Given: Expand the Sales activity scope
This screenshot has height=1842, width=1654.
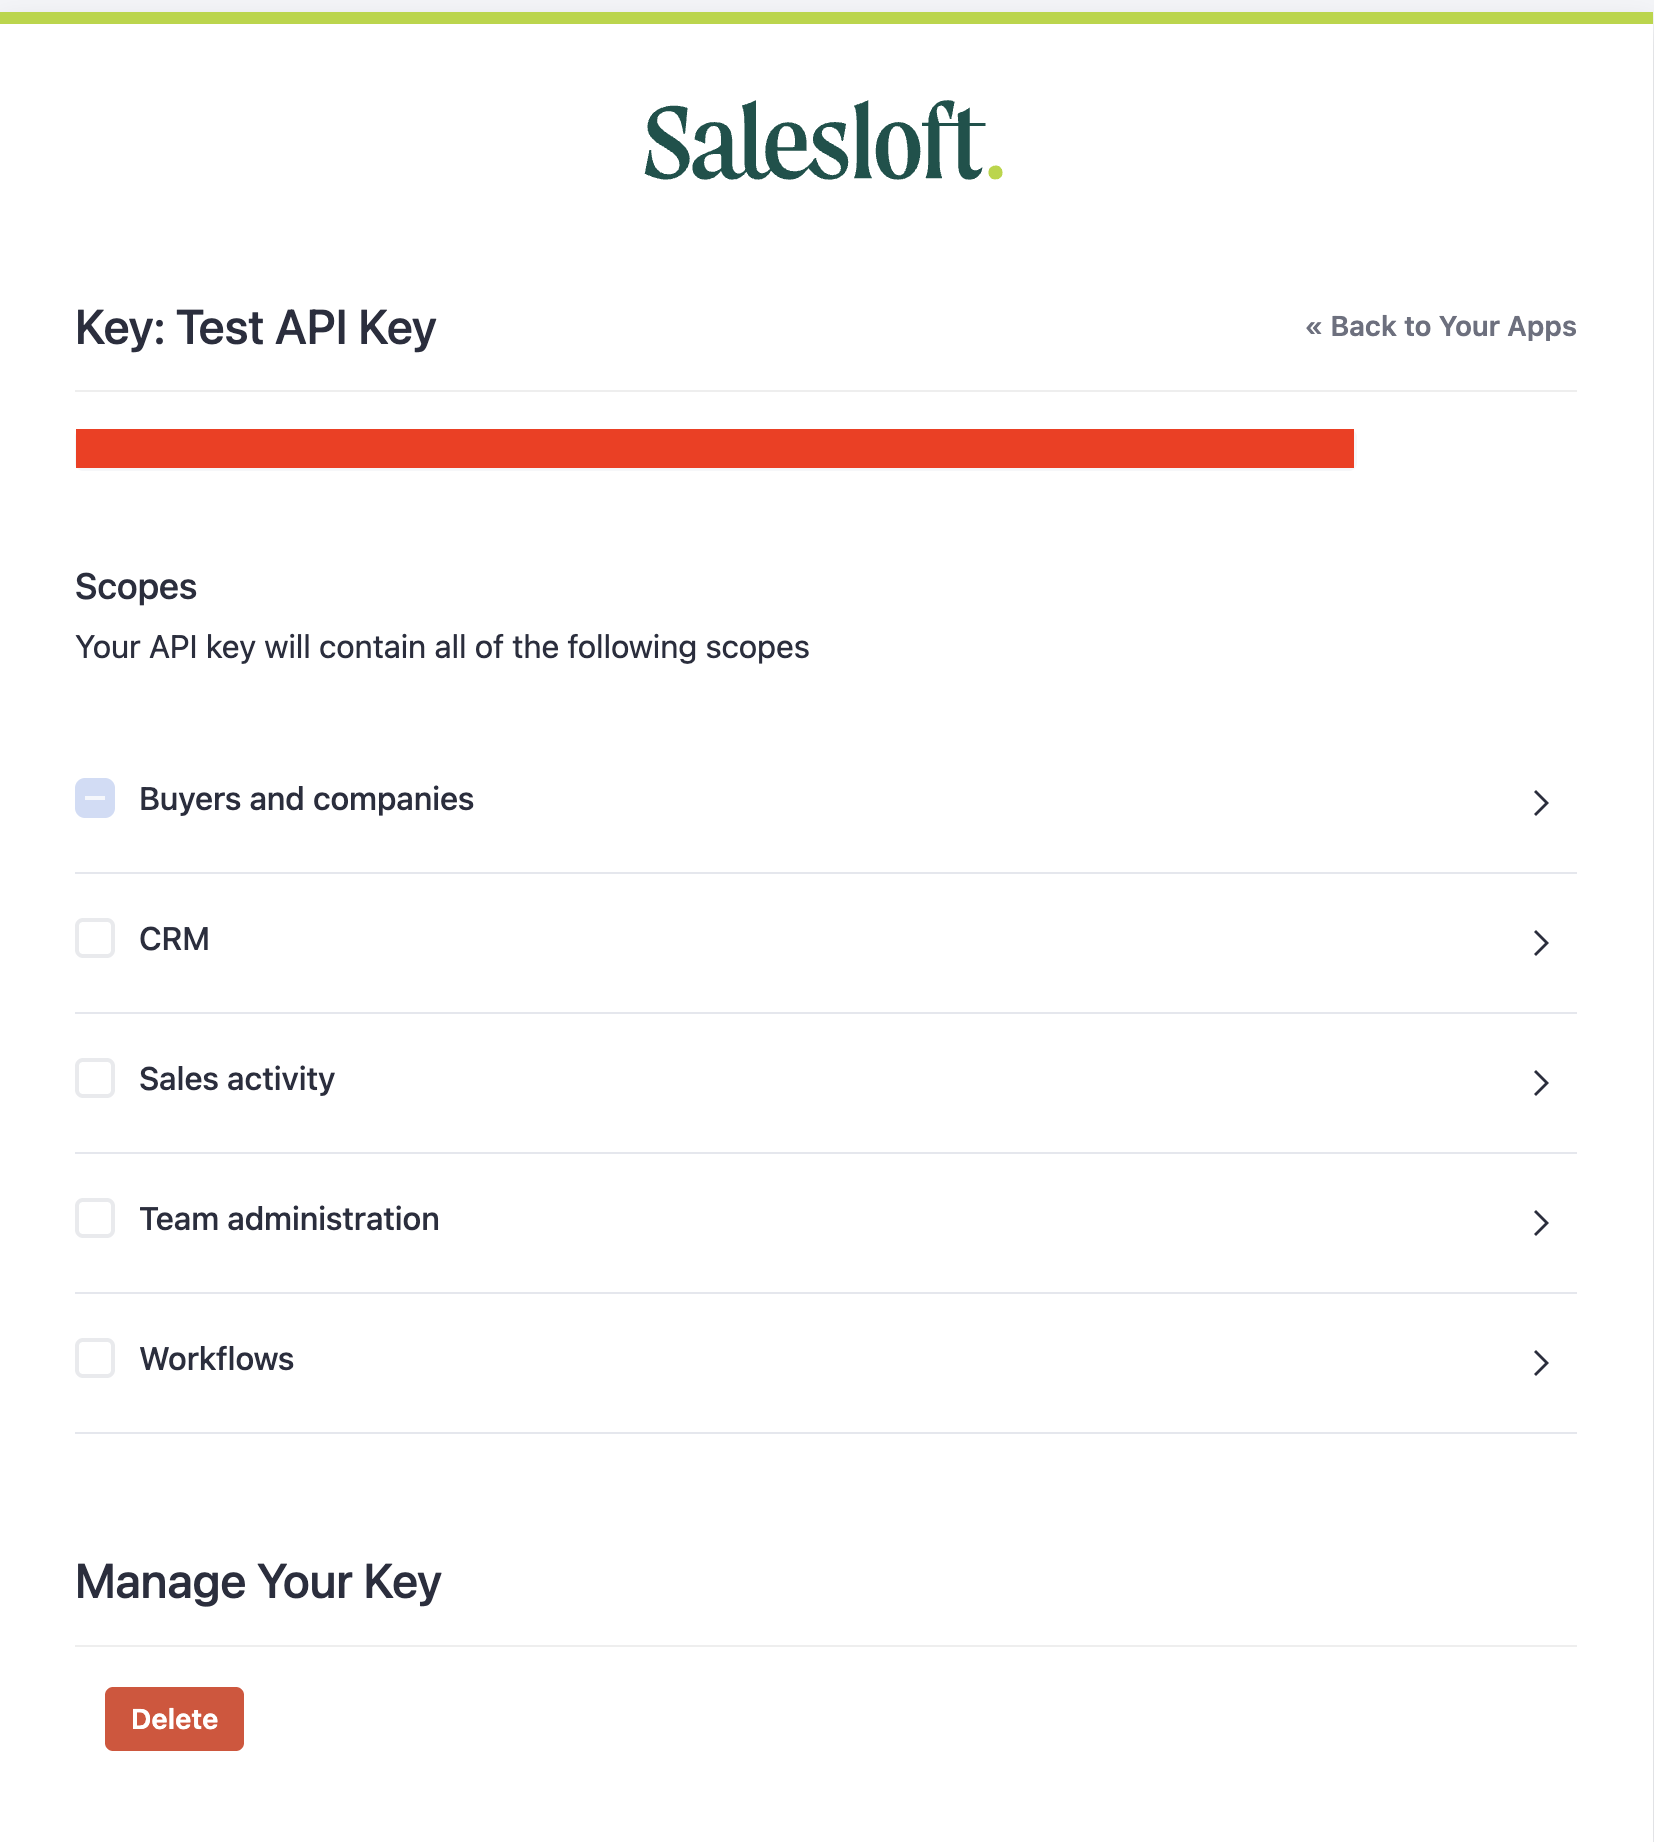Looking at the screenshot, I should pos(1541,1083).
